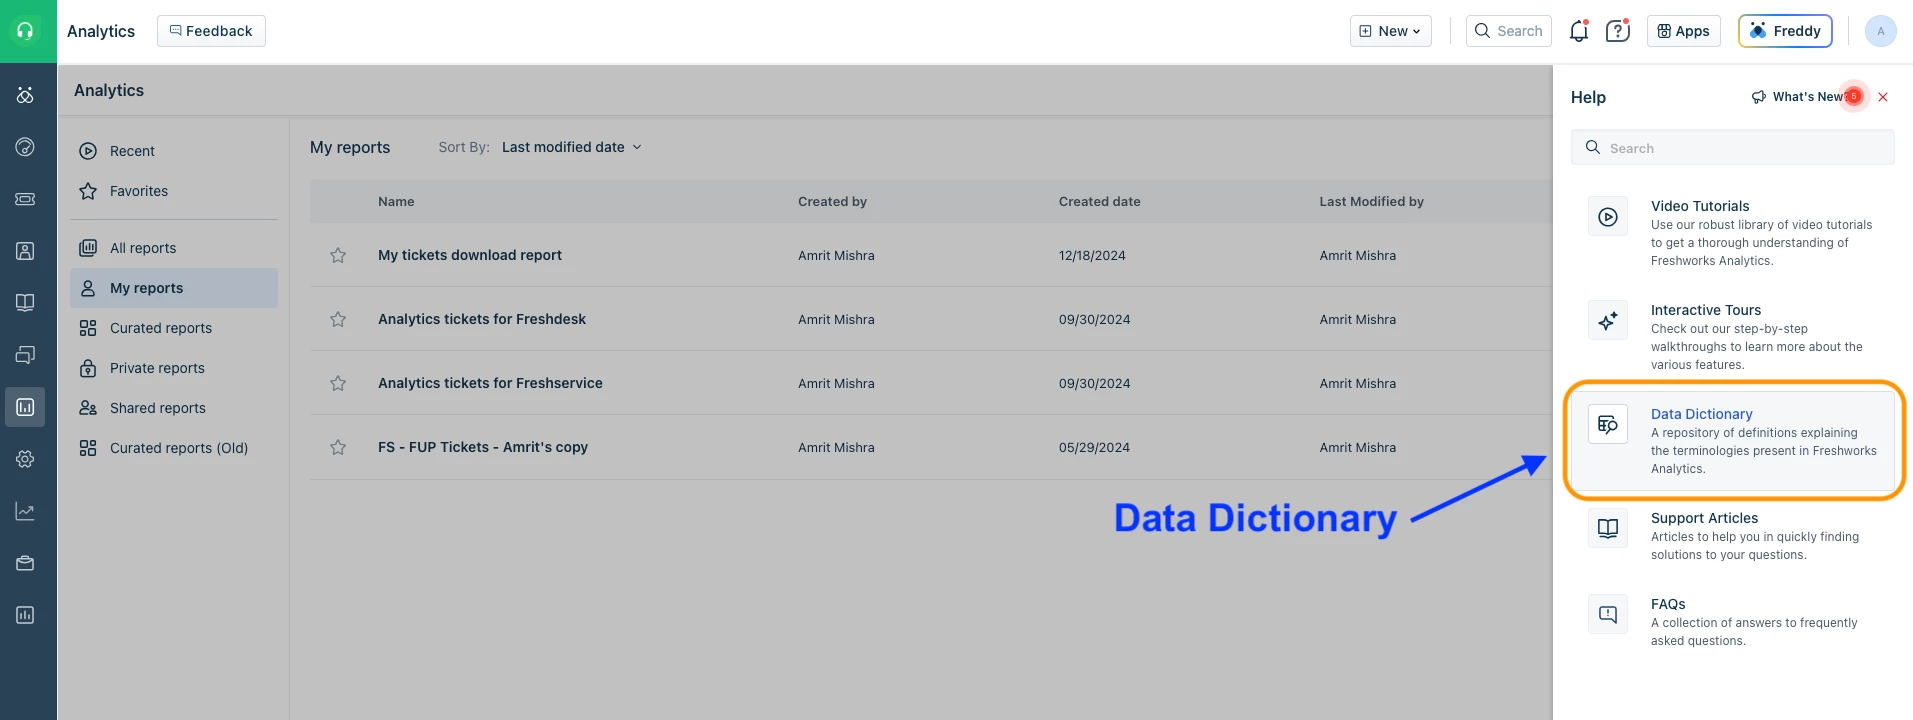Click the 05/29/2024 created date cell
The width and height of the screenshot is (1913, 720).
[1094, 447]
